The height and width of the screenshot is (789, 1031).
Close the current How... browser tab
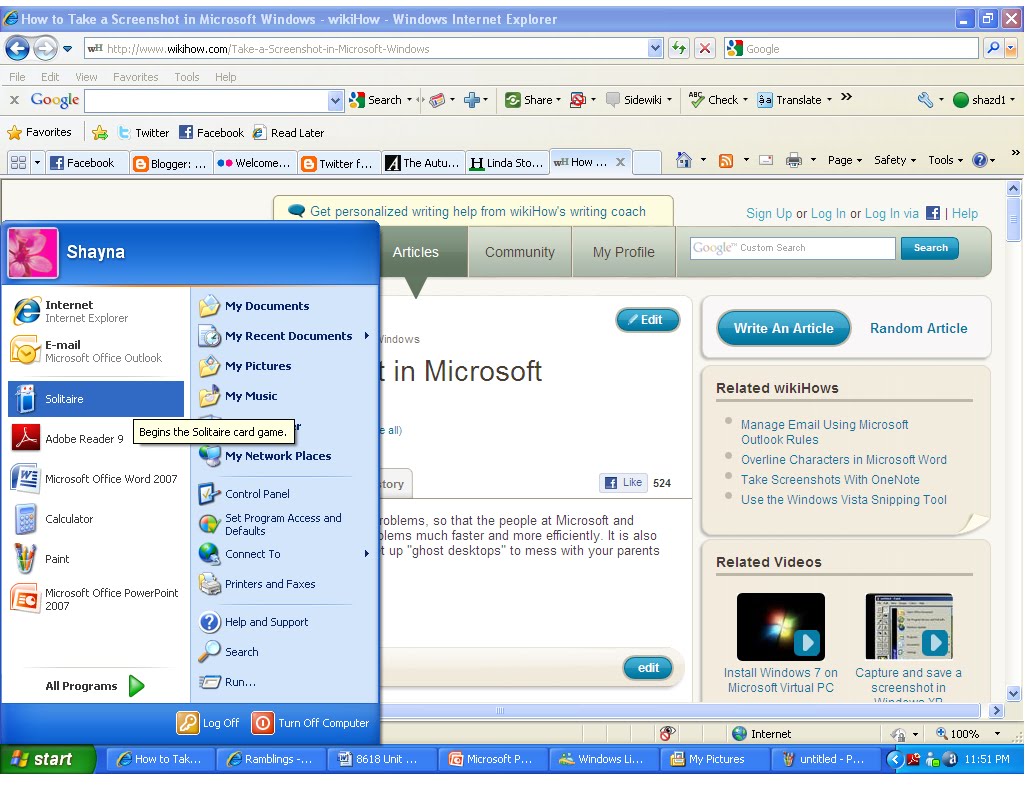tap(620, 162)
